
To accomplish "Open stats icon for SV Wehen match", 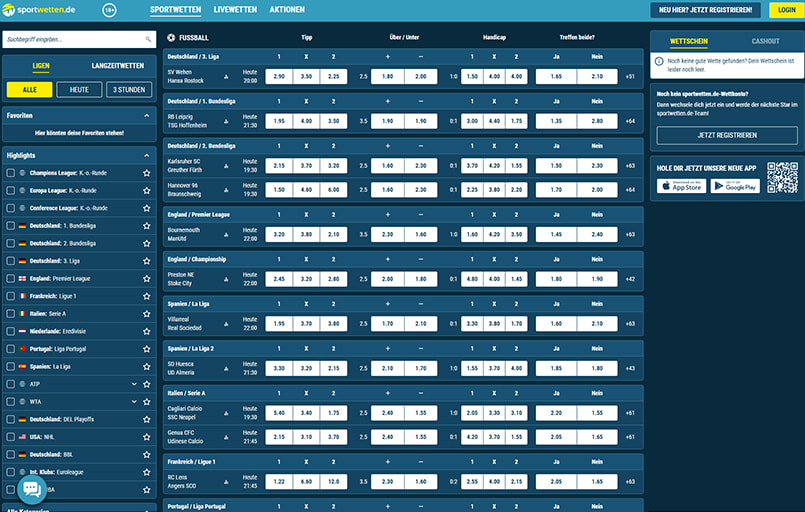I will click(x=226, y=77).
